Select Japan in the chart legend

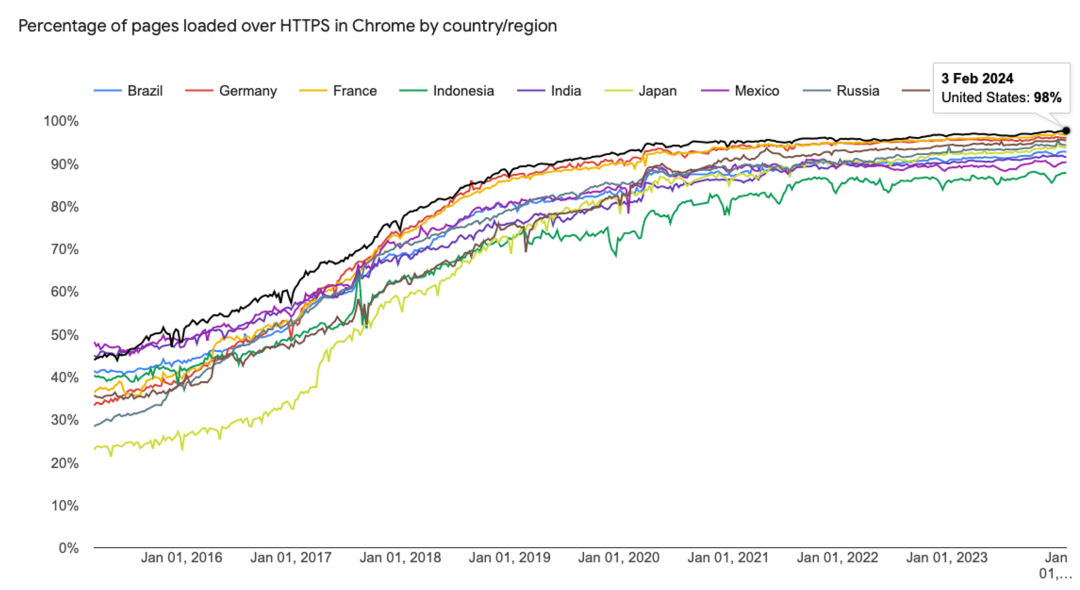(657, 91)
